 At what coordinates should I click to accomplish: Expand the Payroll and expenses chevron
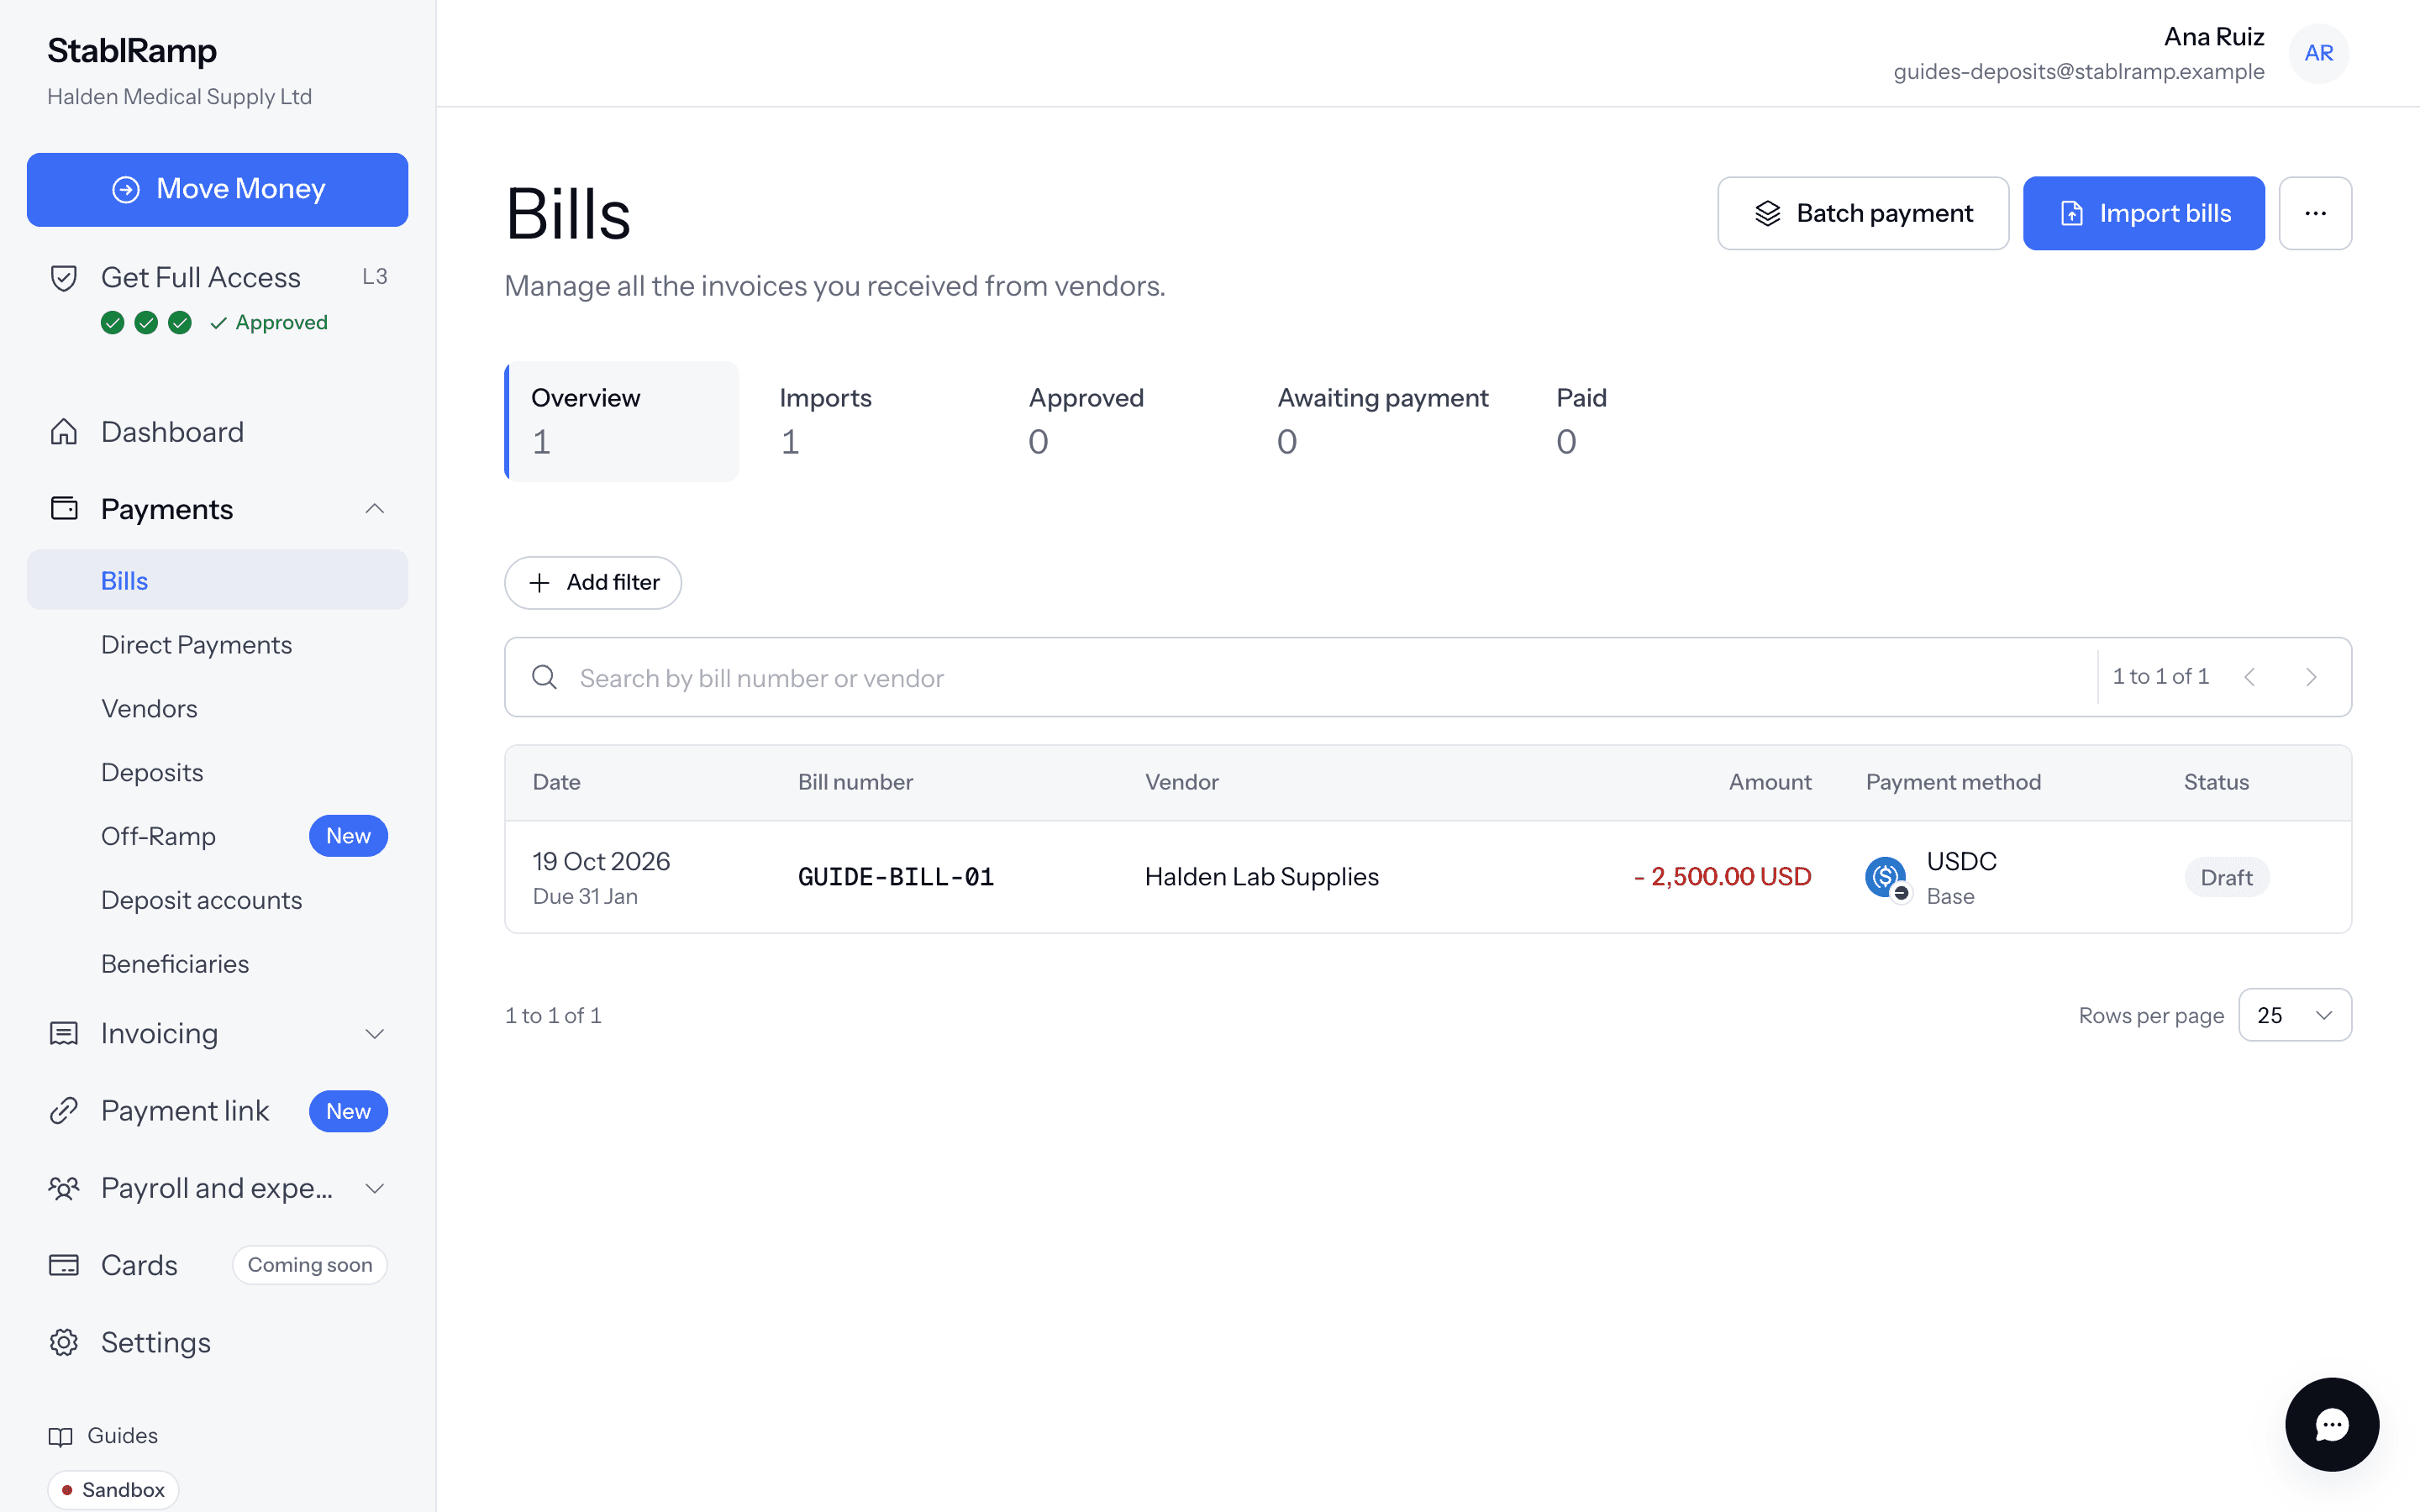click(375, 1188)
